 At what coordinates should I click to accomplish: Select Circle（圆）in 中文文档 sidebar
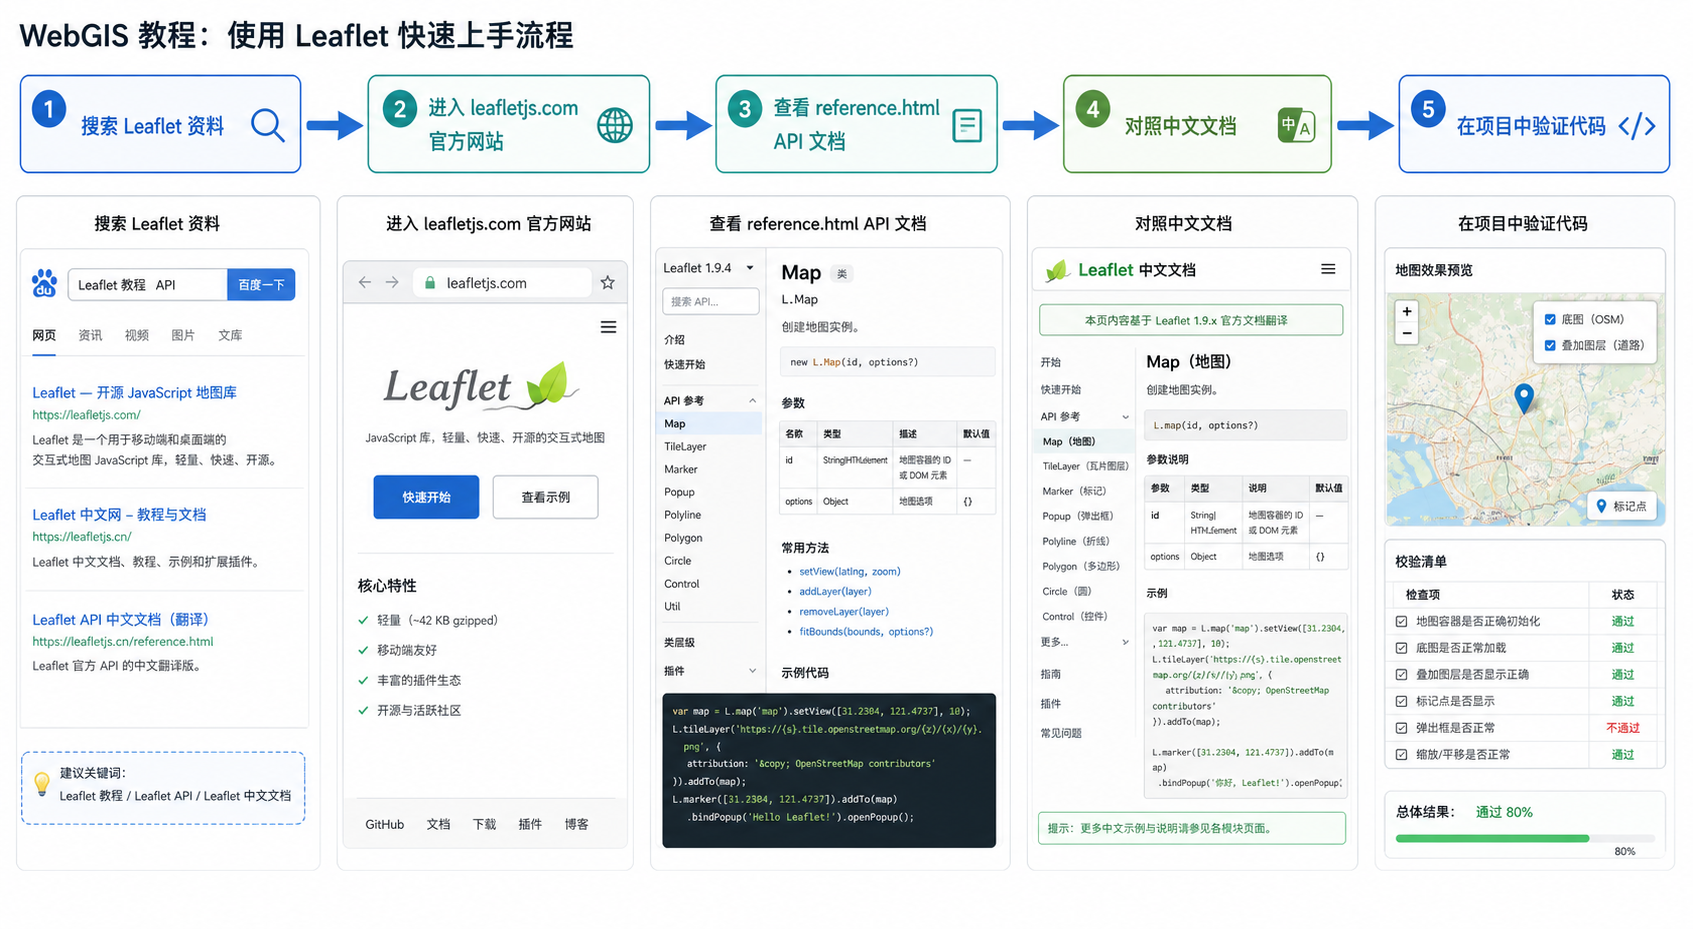[1067, 591]
